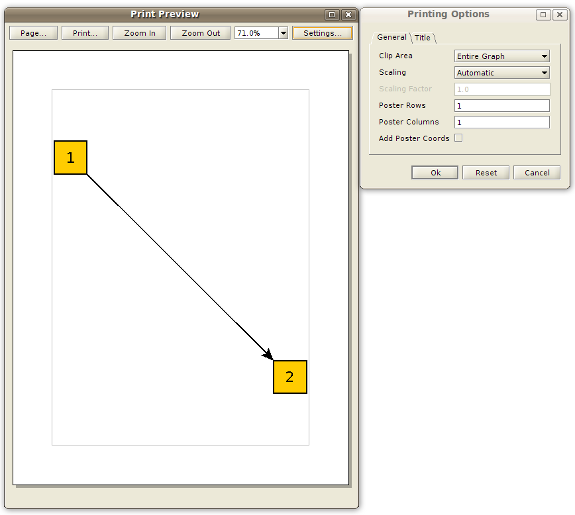Confirm printing options with Ok
This screenshot has height=515, width=575.
(x=435, y=172)
